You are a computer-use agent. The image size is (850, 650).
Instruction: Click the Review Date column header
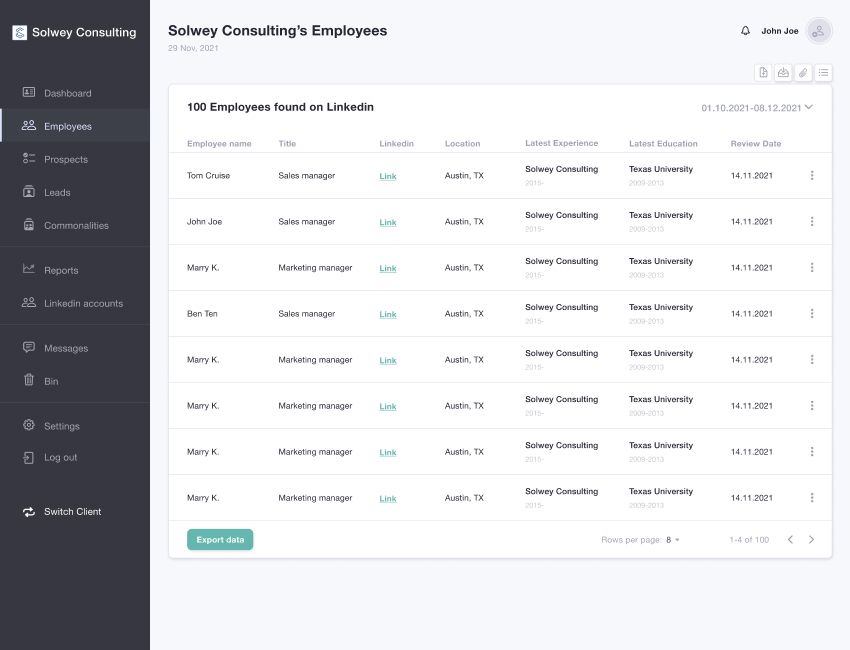point(756,144)
